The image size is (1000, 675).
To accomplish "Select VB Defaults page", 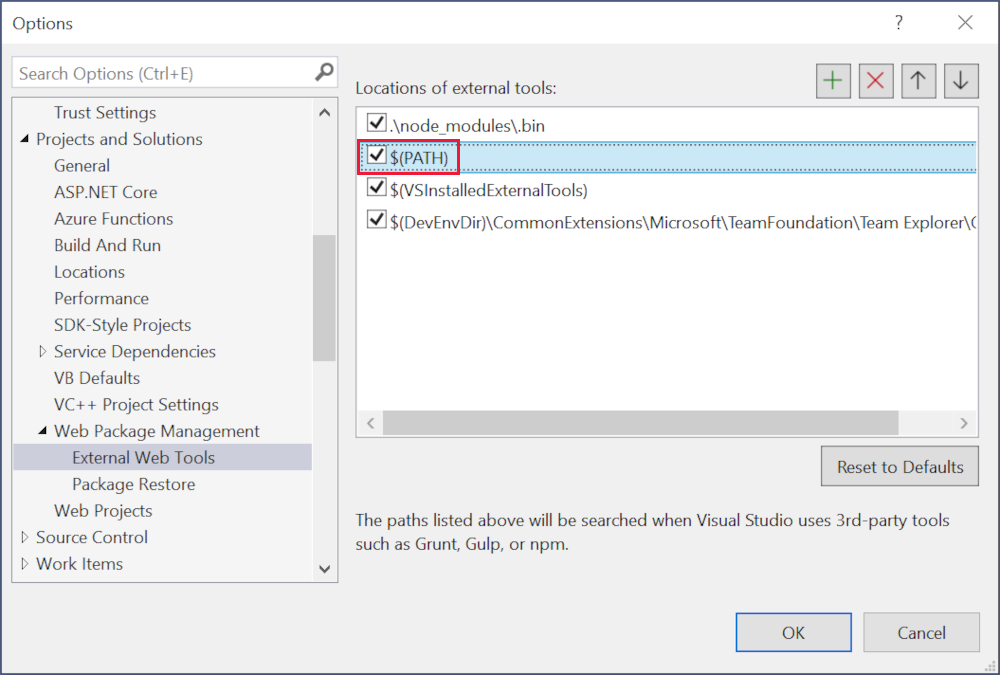I will tap(97, 378).
